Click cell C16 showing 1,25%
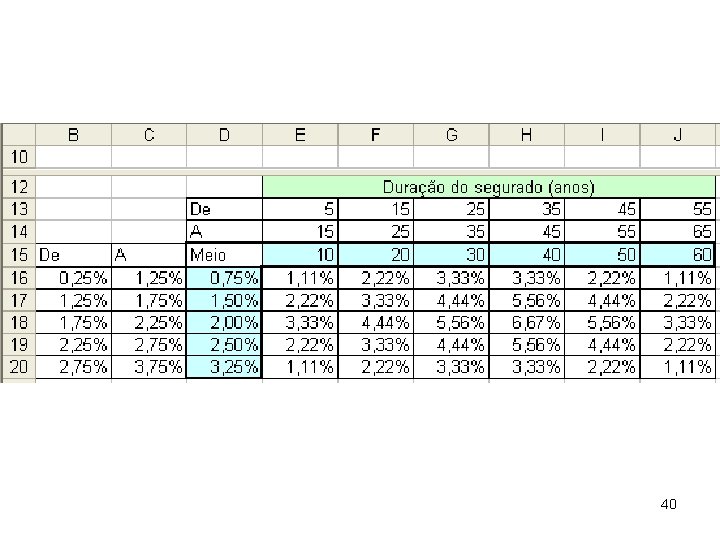The width and height of the screenshot is (720, 540). [149, 277]
